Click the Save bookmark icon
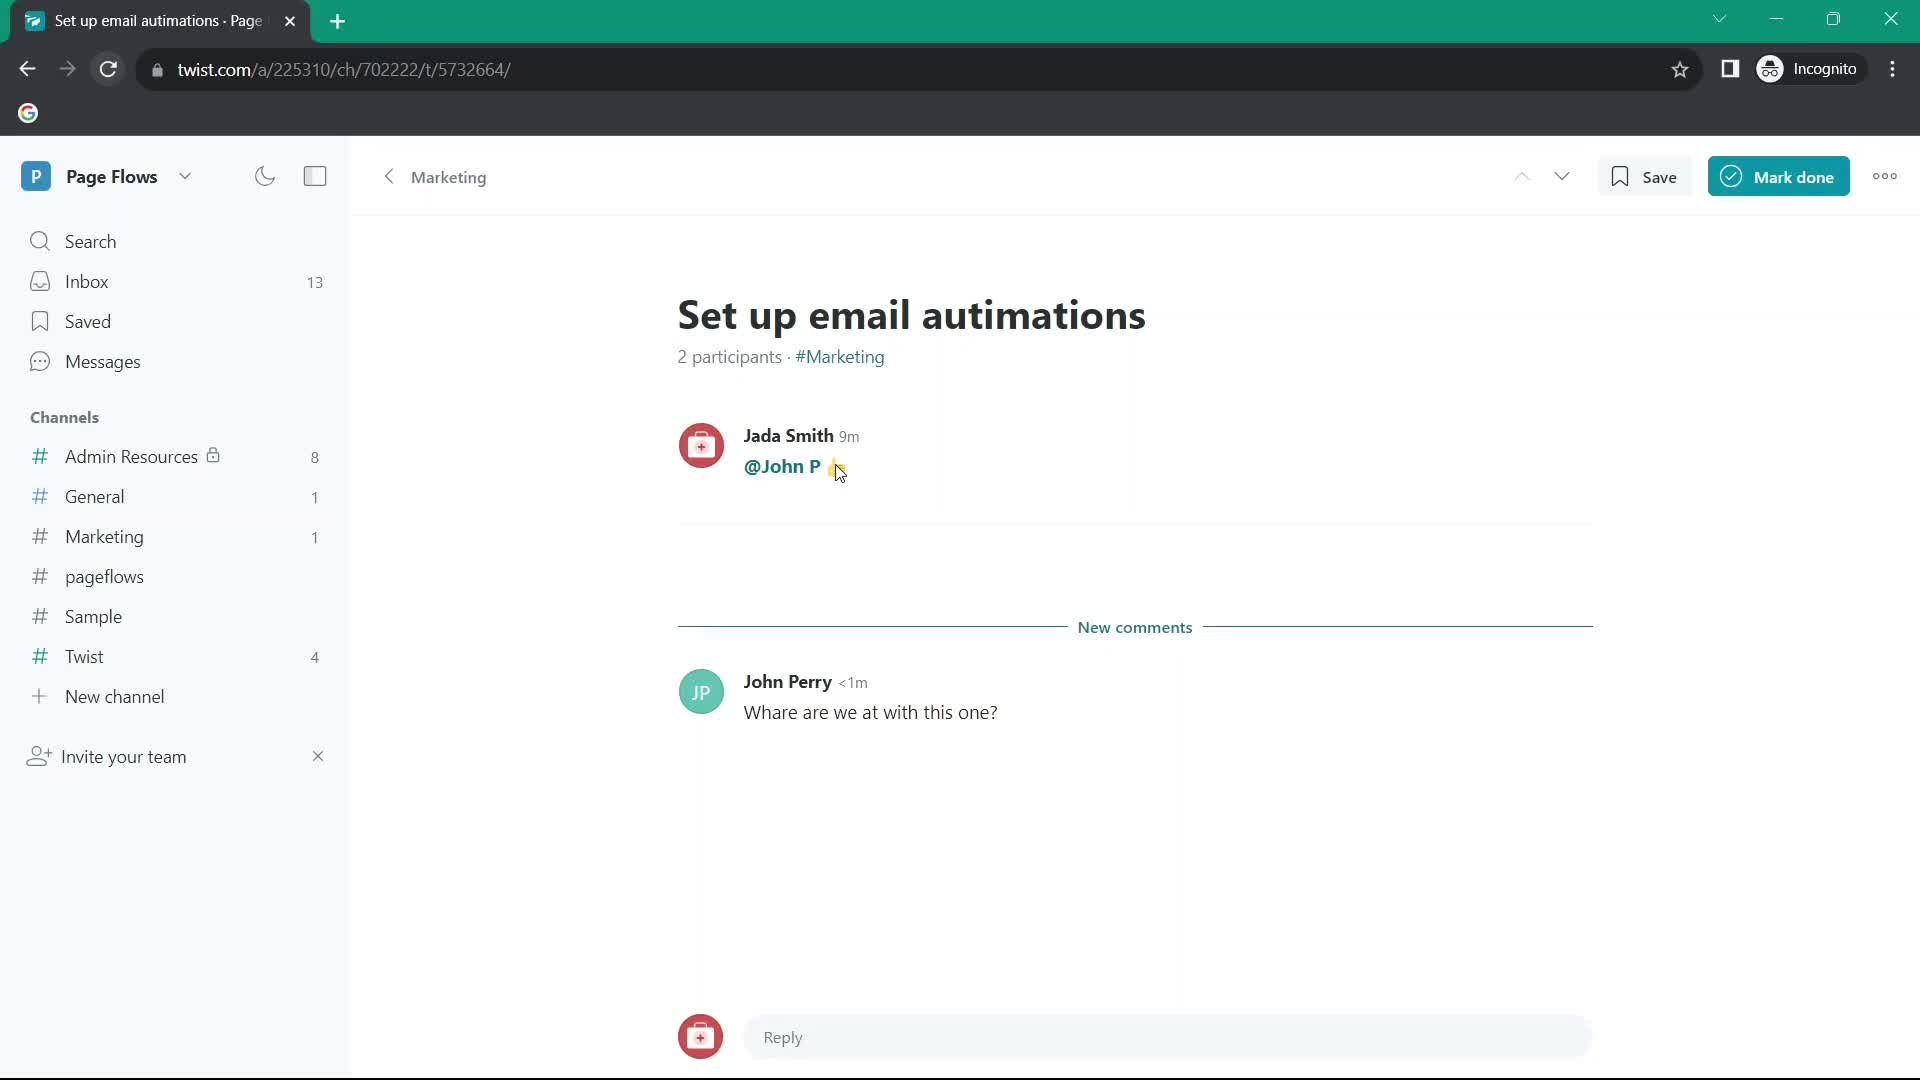Screen dimensions: 1920x1080 (x=1619, y=175)
